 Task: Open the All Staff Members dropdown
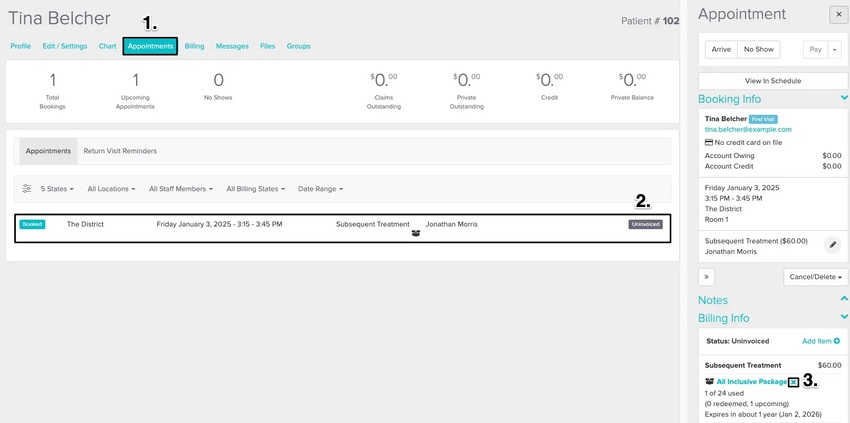point(181,189)
